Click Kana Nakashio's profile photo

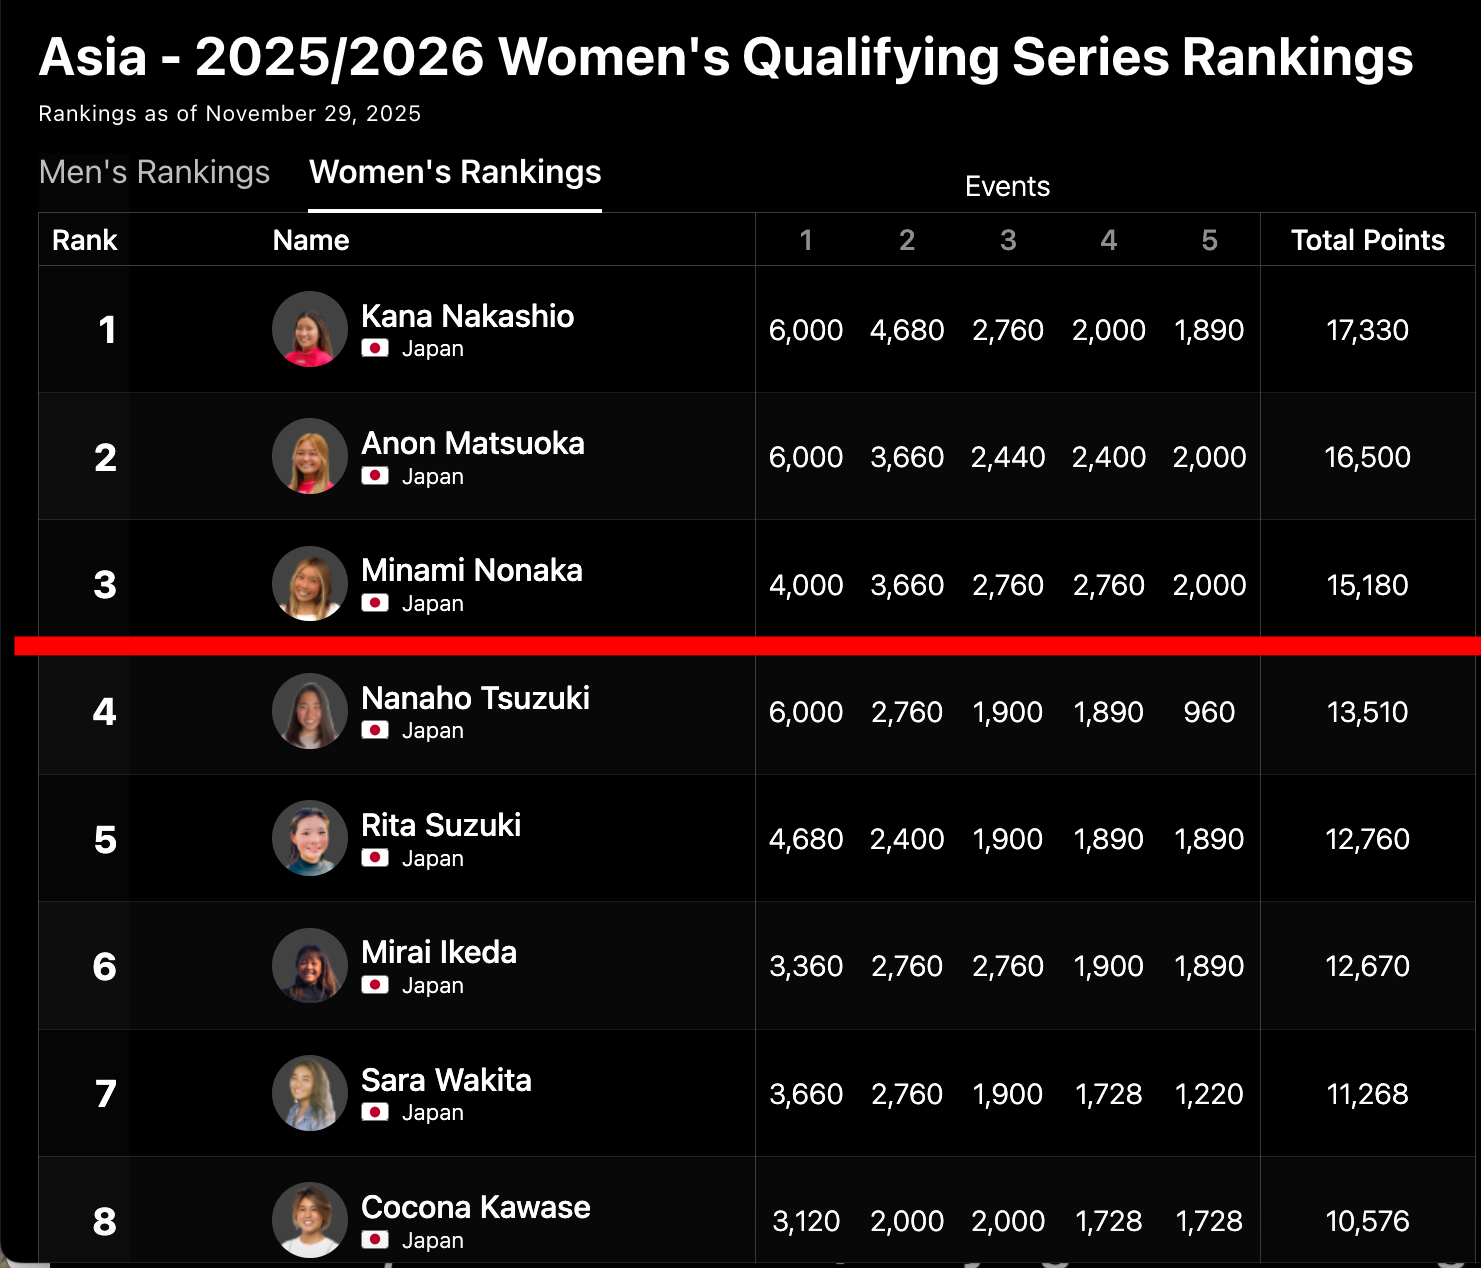[310, 329]
